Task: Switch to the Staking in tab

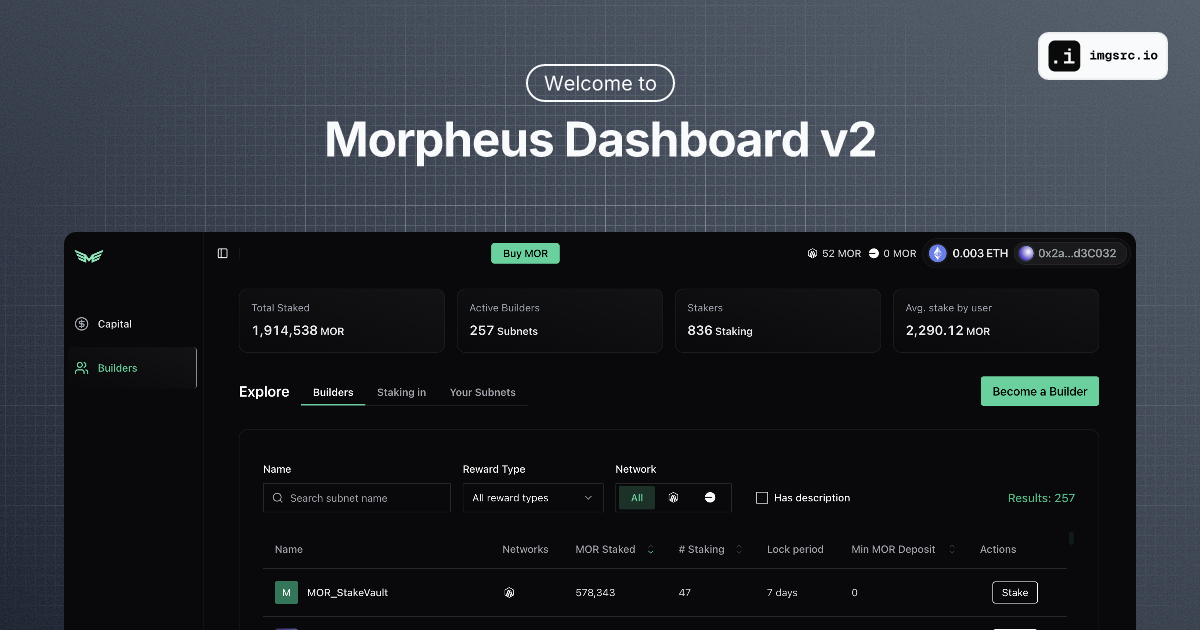Action: pyautogui.click(x=401, y=392)
